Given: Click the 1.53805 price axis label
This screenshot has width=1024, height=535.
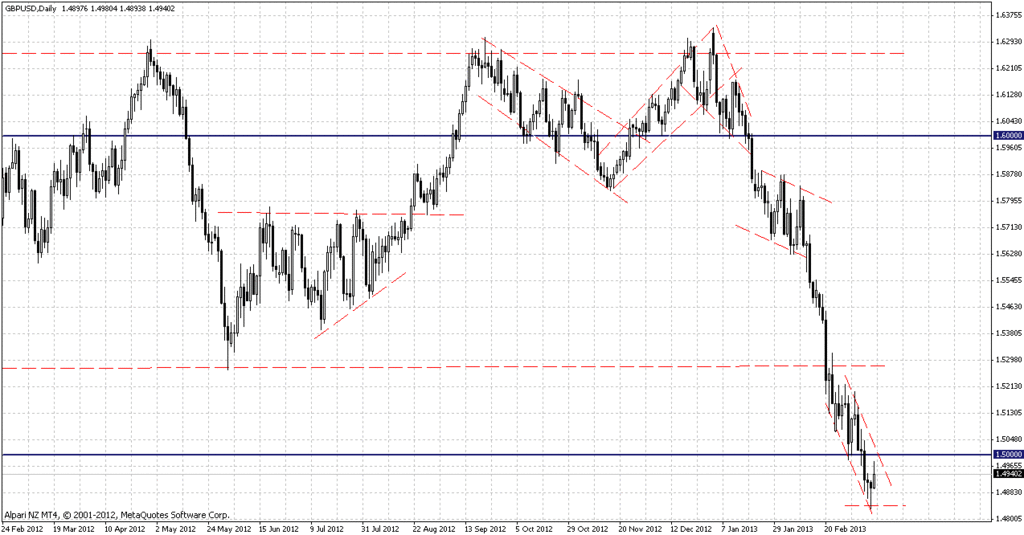Looking at the screenshot, I should 1009,333.
